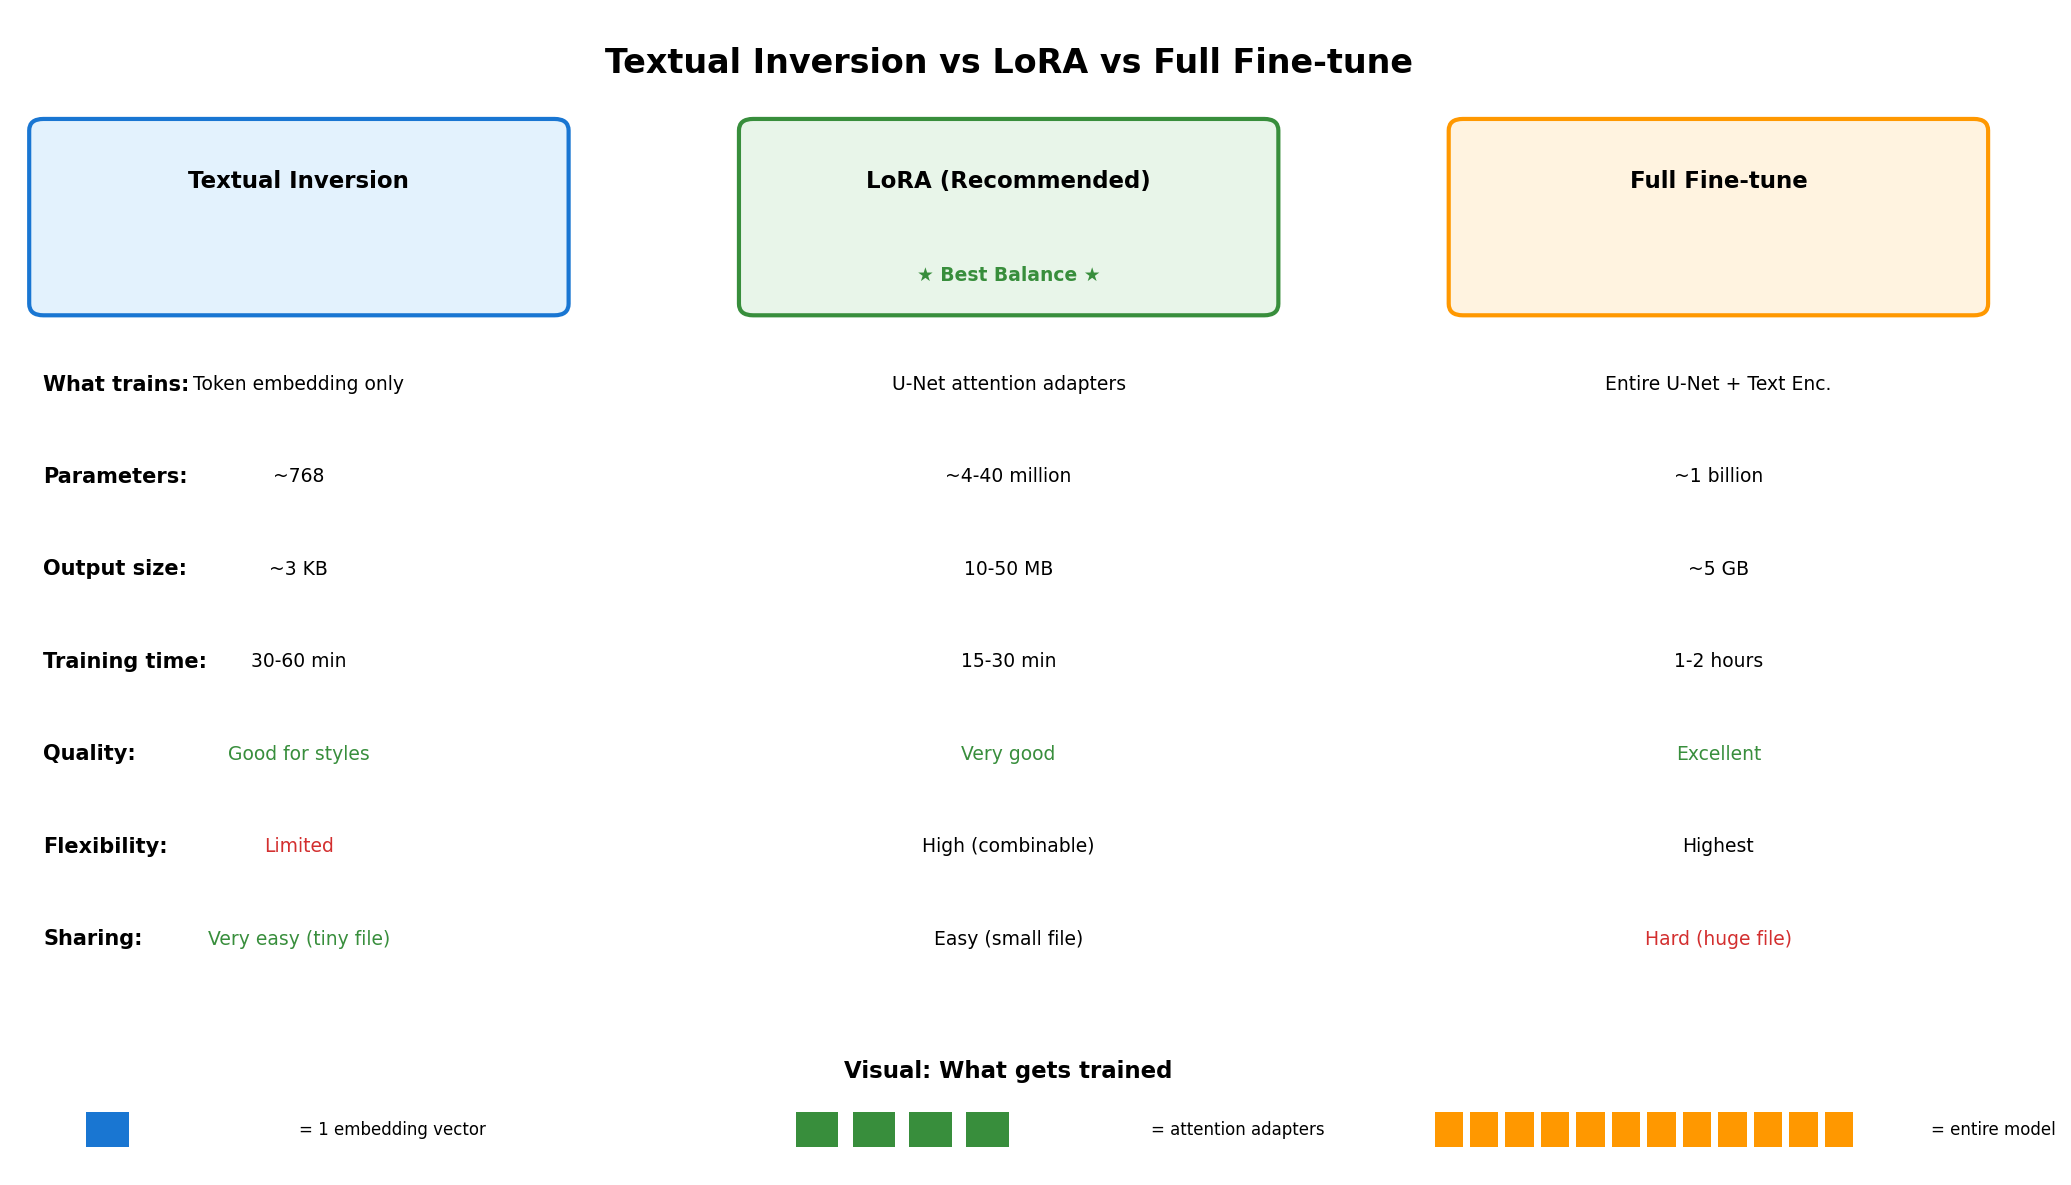Click the first green attention adapter square
2071x1185 pixels.
[x=816, y=1129]
